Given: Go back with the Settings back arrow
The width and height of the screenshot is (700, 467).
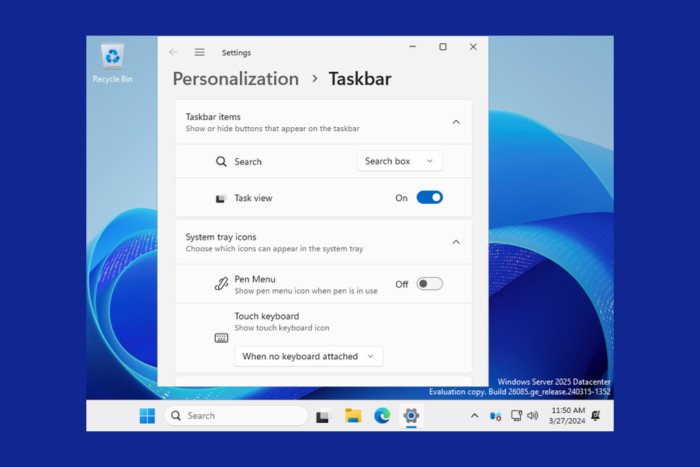Looking at the screenshot, I should [x=173, y=52].
